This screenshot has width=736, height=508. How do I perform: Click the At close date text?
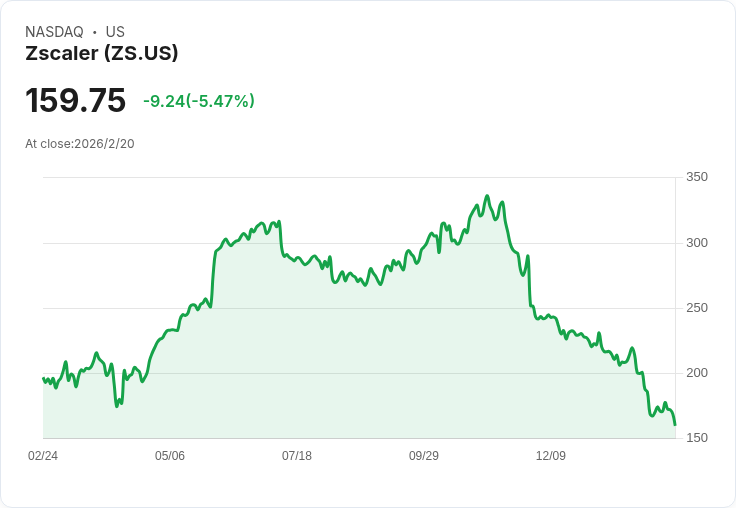pos(80,144)
